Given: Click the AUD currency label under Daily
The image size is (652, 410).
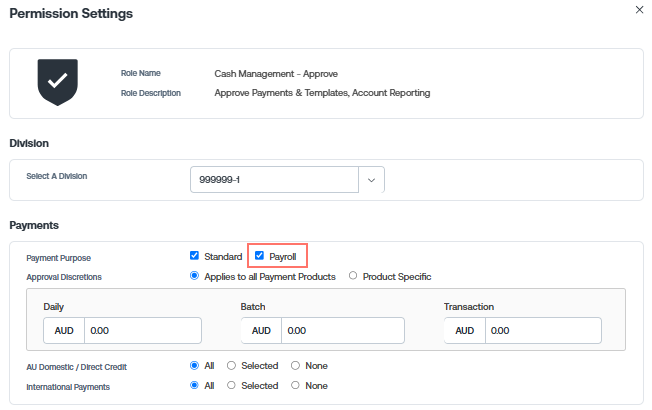Looking at the screenshot, I should pos(64,331).
